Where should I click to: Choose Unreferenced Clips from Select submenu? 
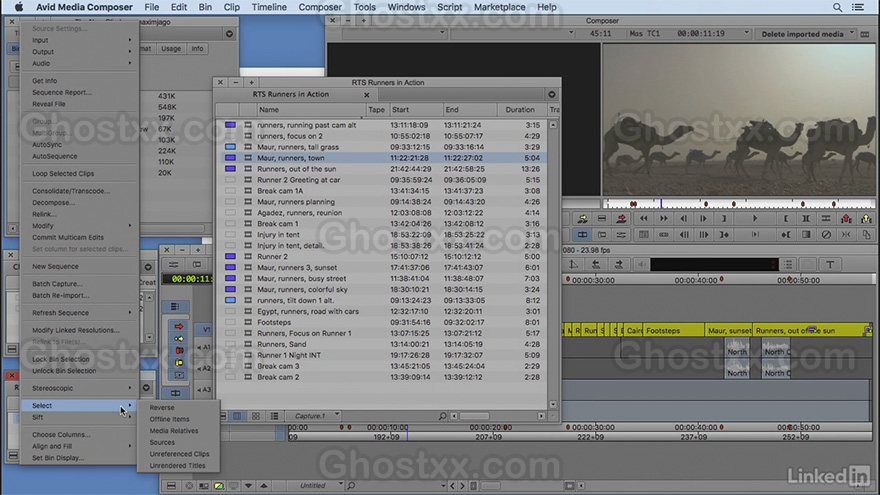179,454
